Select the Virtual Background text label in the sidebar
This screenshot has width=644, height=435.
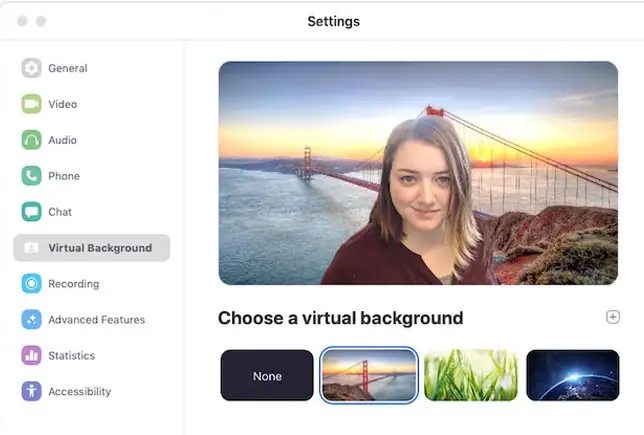pos(100,248)
